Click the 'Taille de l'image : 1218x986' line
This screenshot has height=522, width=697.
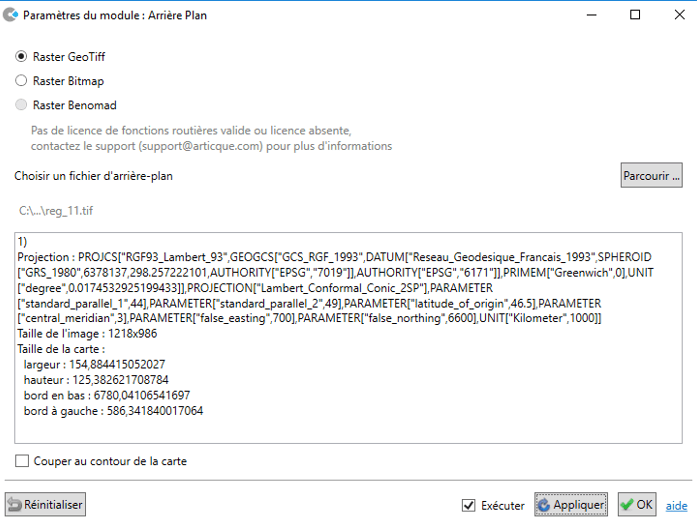click(87, 333)
